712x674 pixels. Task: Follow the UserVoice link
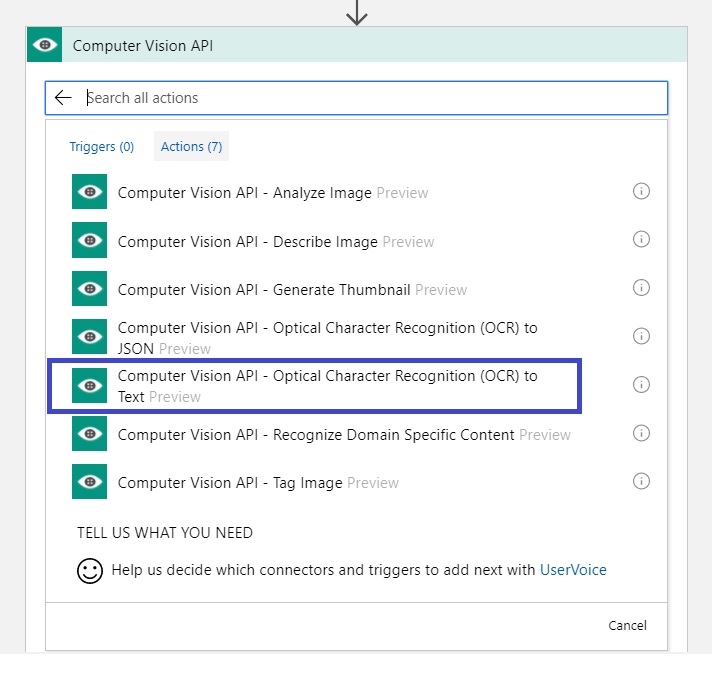[x=573, y=570]
